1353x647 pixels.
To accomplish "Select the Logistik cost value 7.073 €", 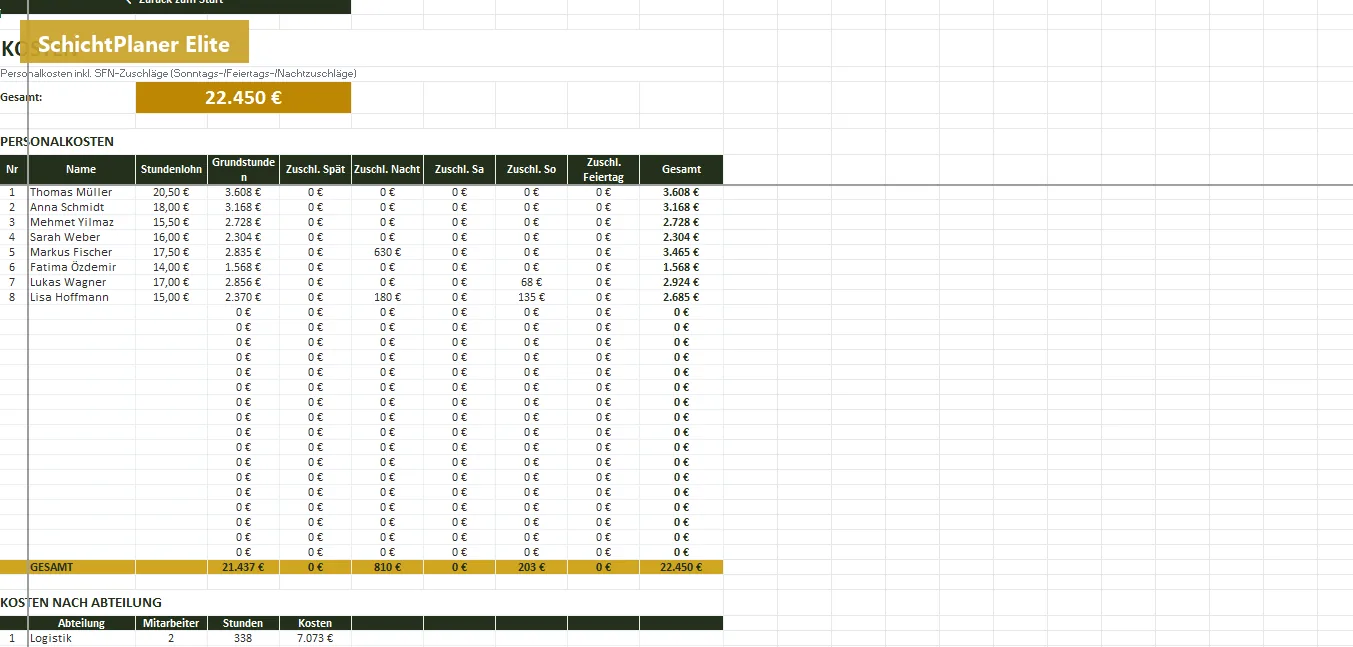I will point(315,638).
